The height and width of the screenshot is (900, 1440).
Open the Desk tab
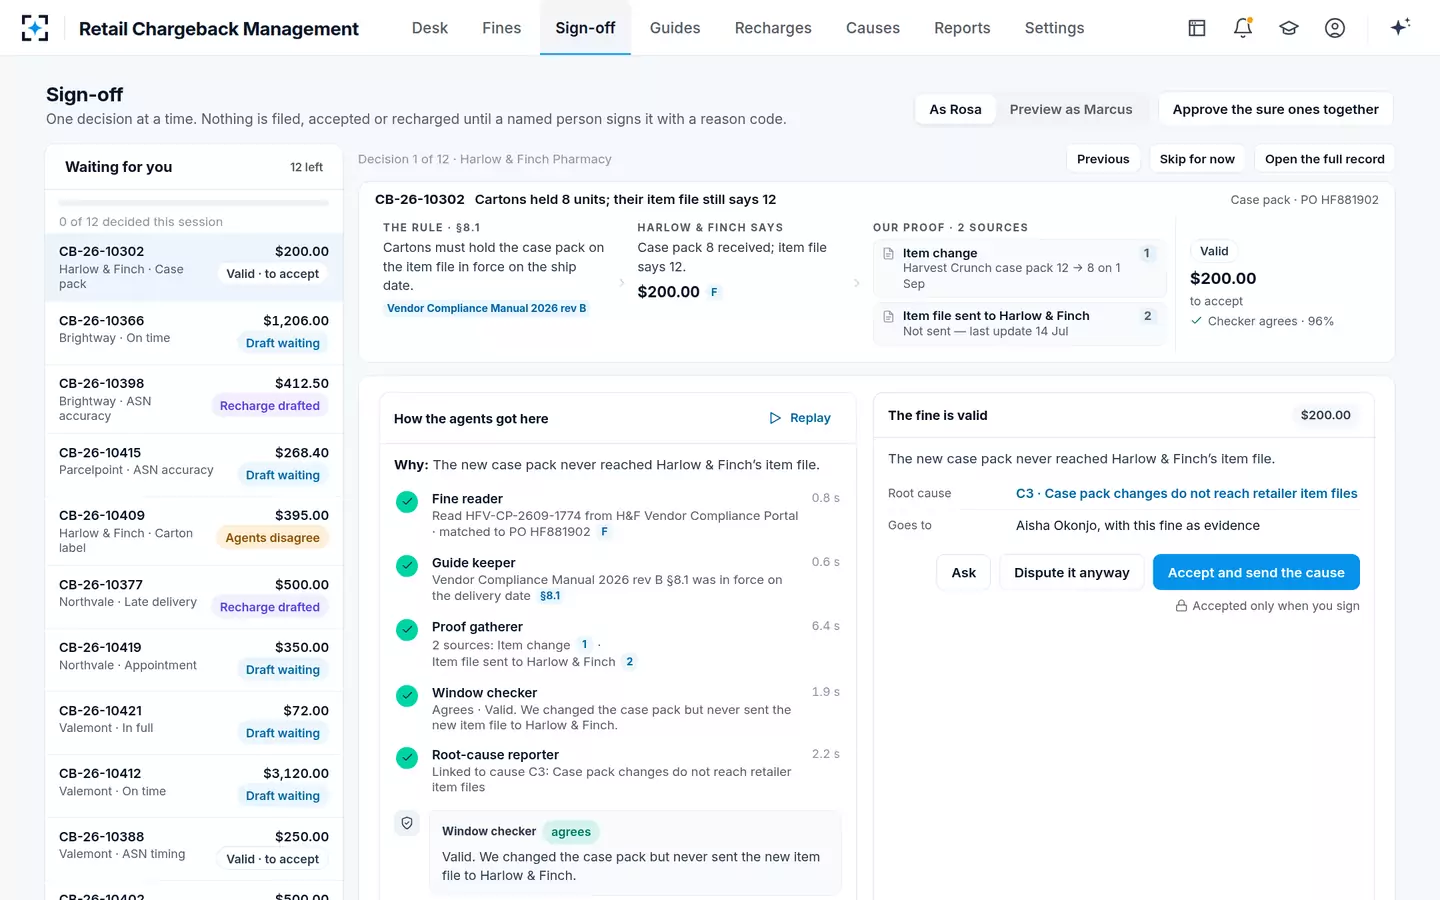point(430,28)
